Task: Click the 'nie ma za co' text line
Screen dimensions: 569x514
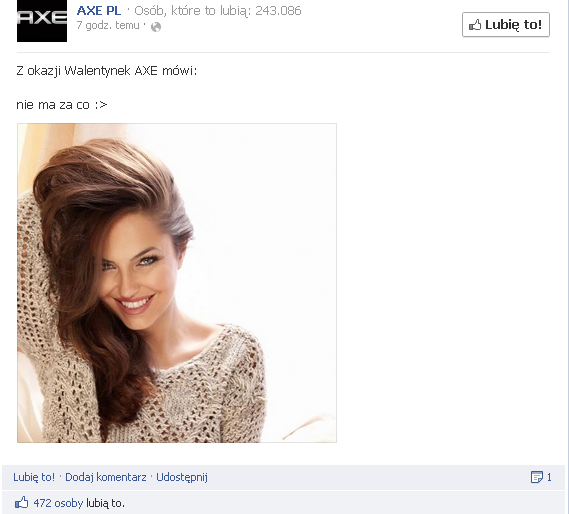Action: (x=62, y=105)
